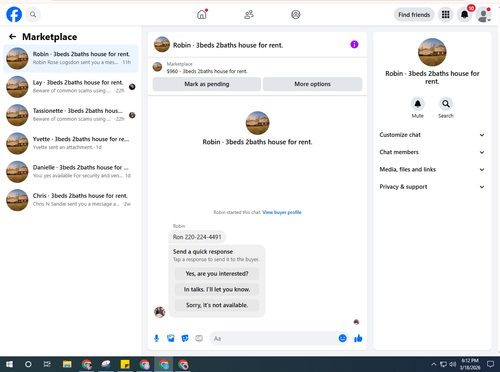Open File Explorer from taskbar
500x372 pixels.
[x=67, y=364]
